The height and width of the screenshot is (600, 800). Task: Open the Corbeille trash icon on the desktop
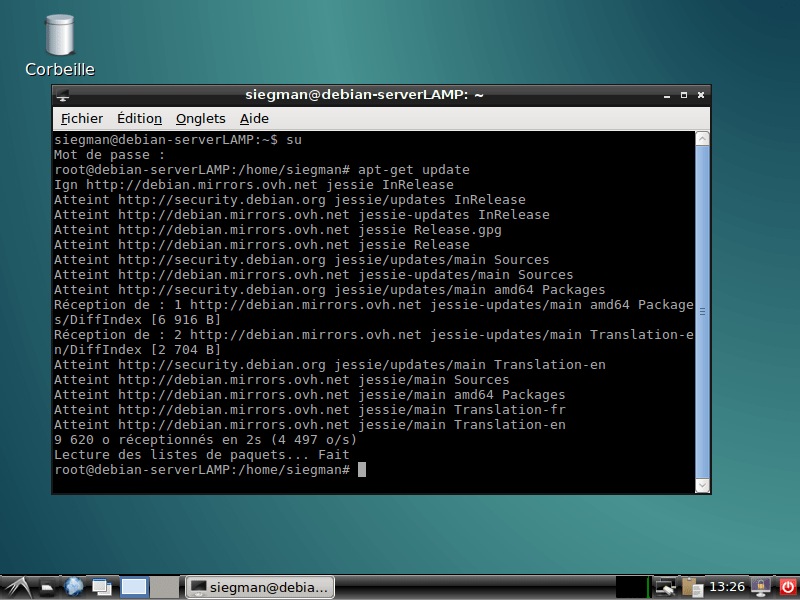58,40
